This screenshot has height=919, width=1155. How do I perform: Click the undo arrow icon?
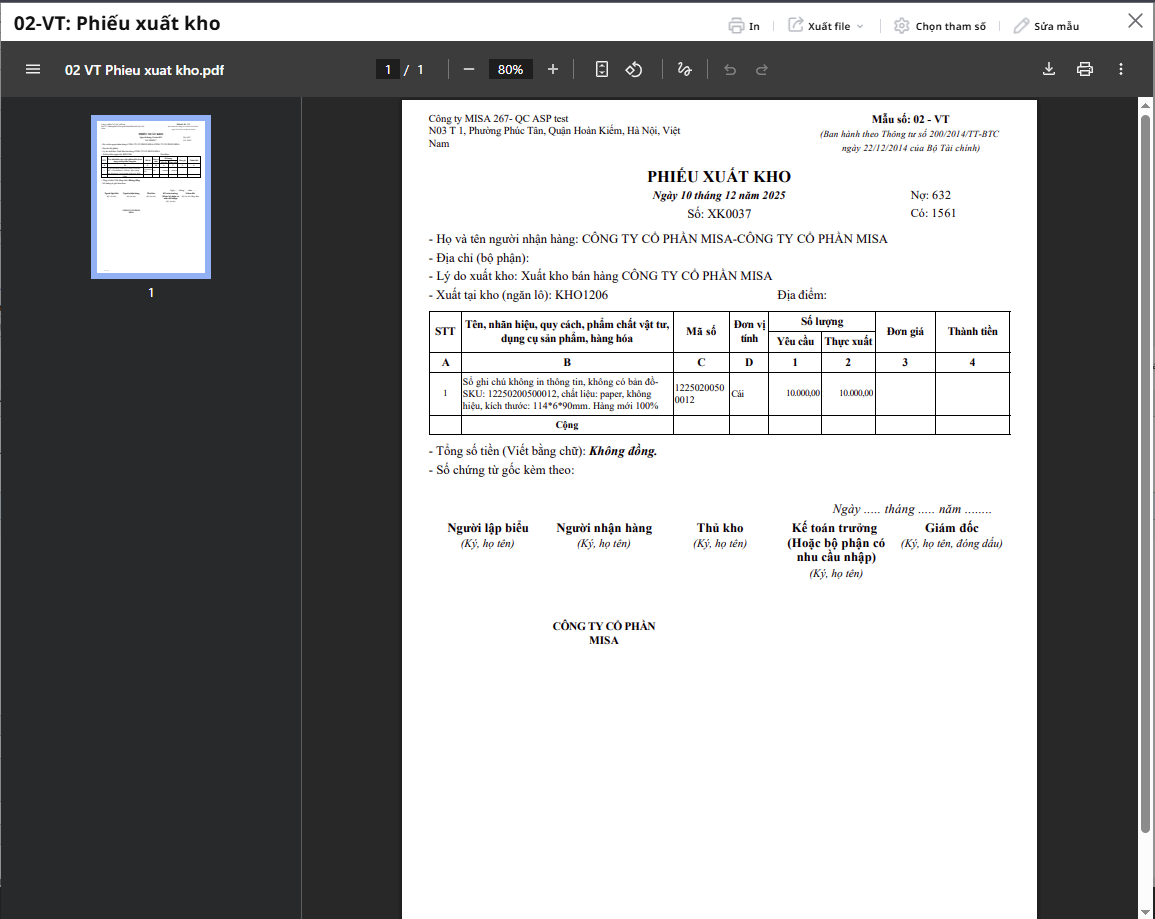pyautogui.click(x=730, y=69)
